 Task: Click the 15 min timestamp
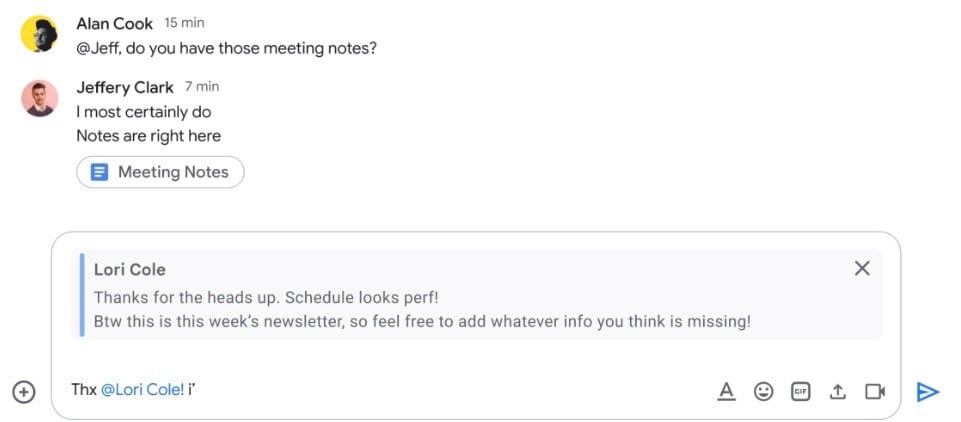click(x=185, y=24)
